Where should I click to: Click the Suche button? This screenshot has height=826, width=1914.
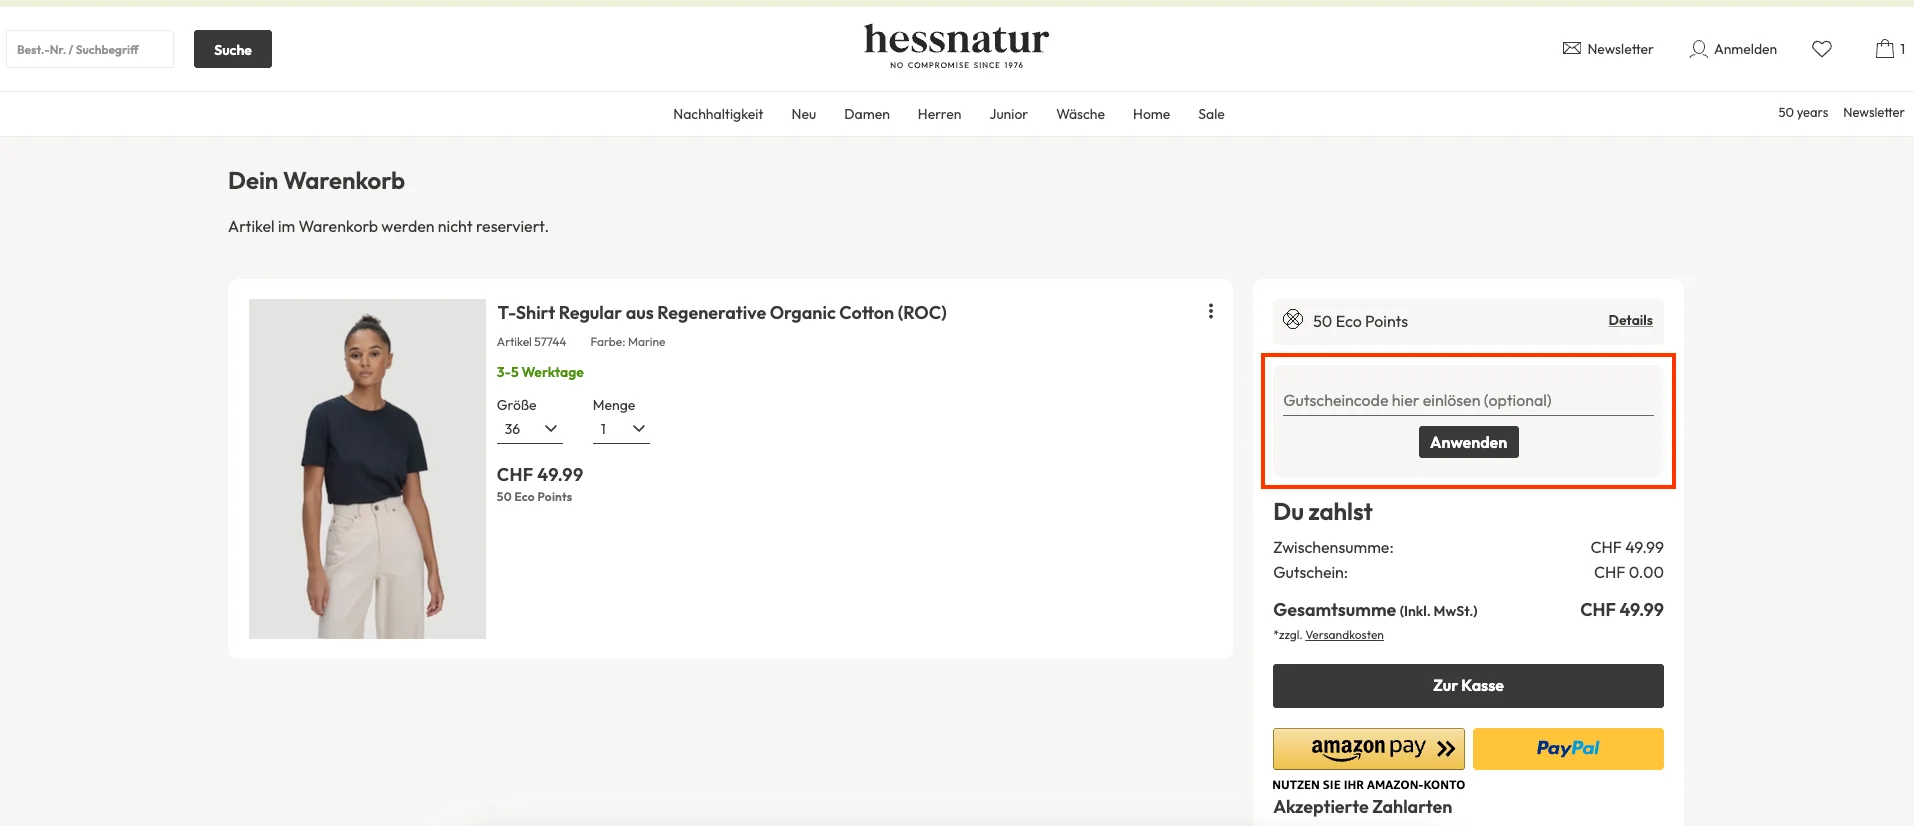click(x=233, y=49)
